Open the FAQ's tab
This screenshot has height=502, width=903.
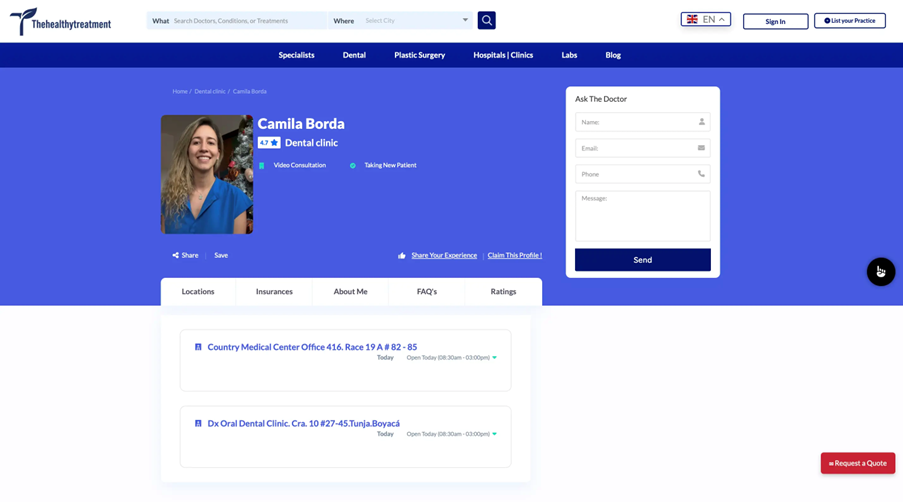click(426, 292)
